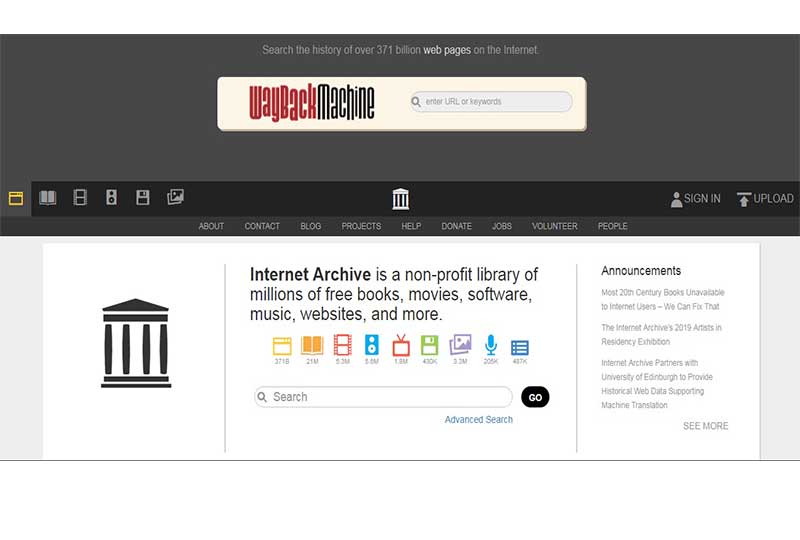Open '2019 Artists in Residency Exhibition' announcement
Viewport: 800px width, 540px height.
click(661, 335)
